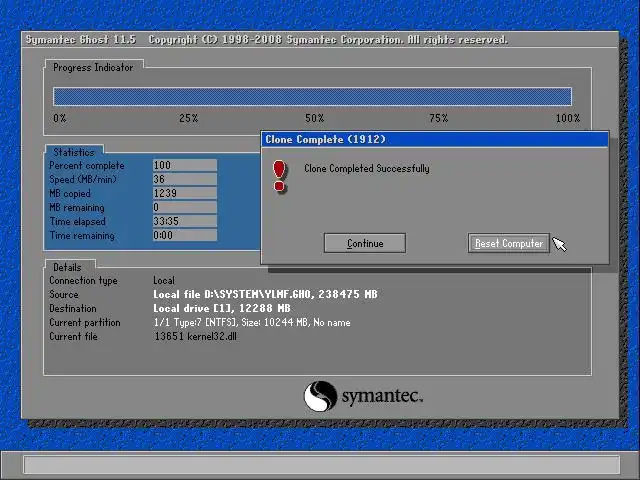Click the 50% progress marker
This screenshot has height=480, width=640.
[x=315, y=118]
